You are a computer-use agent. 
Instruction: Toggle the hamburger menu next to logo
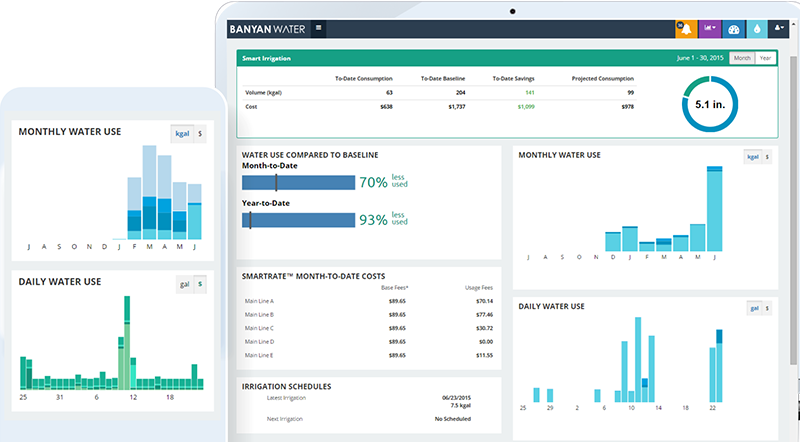pos(318,28)
